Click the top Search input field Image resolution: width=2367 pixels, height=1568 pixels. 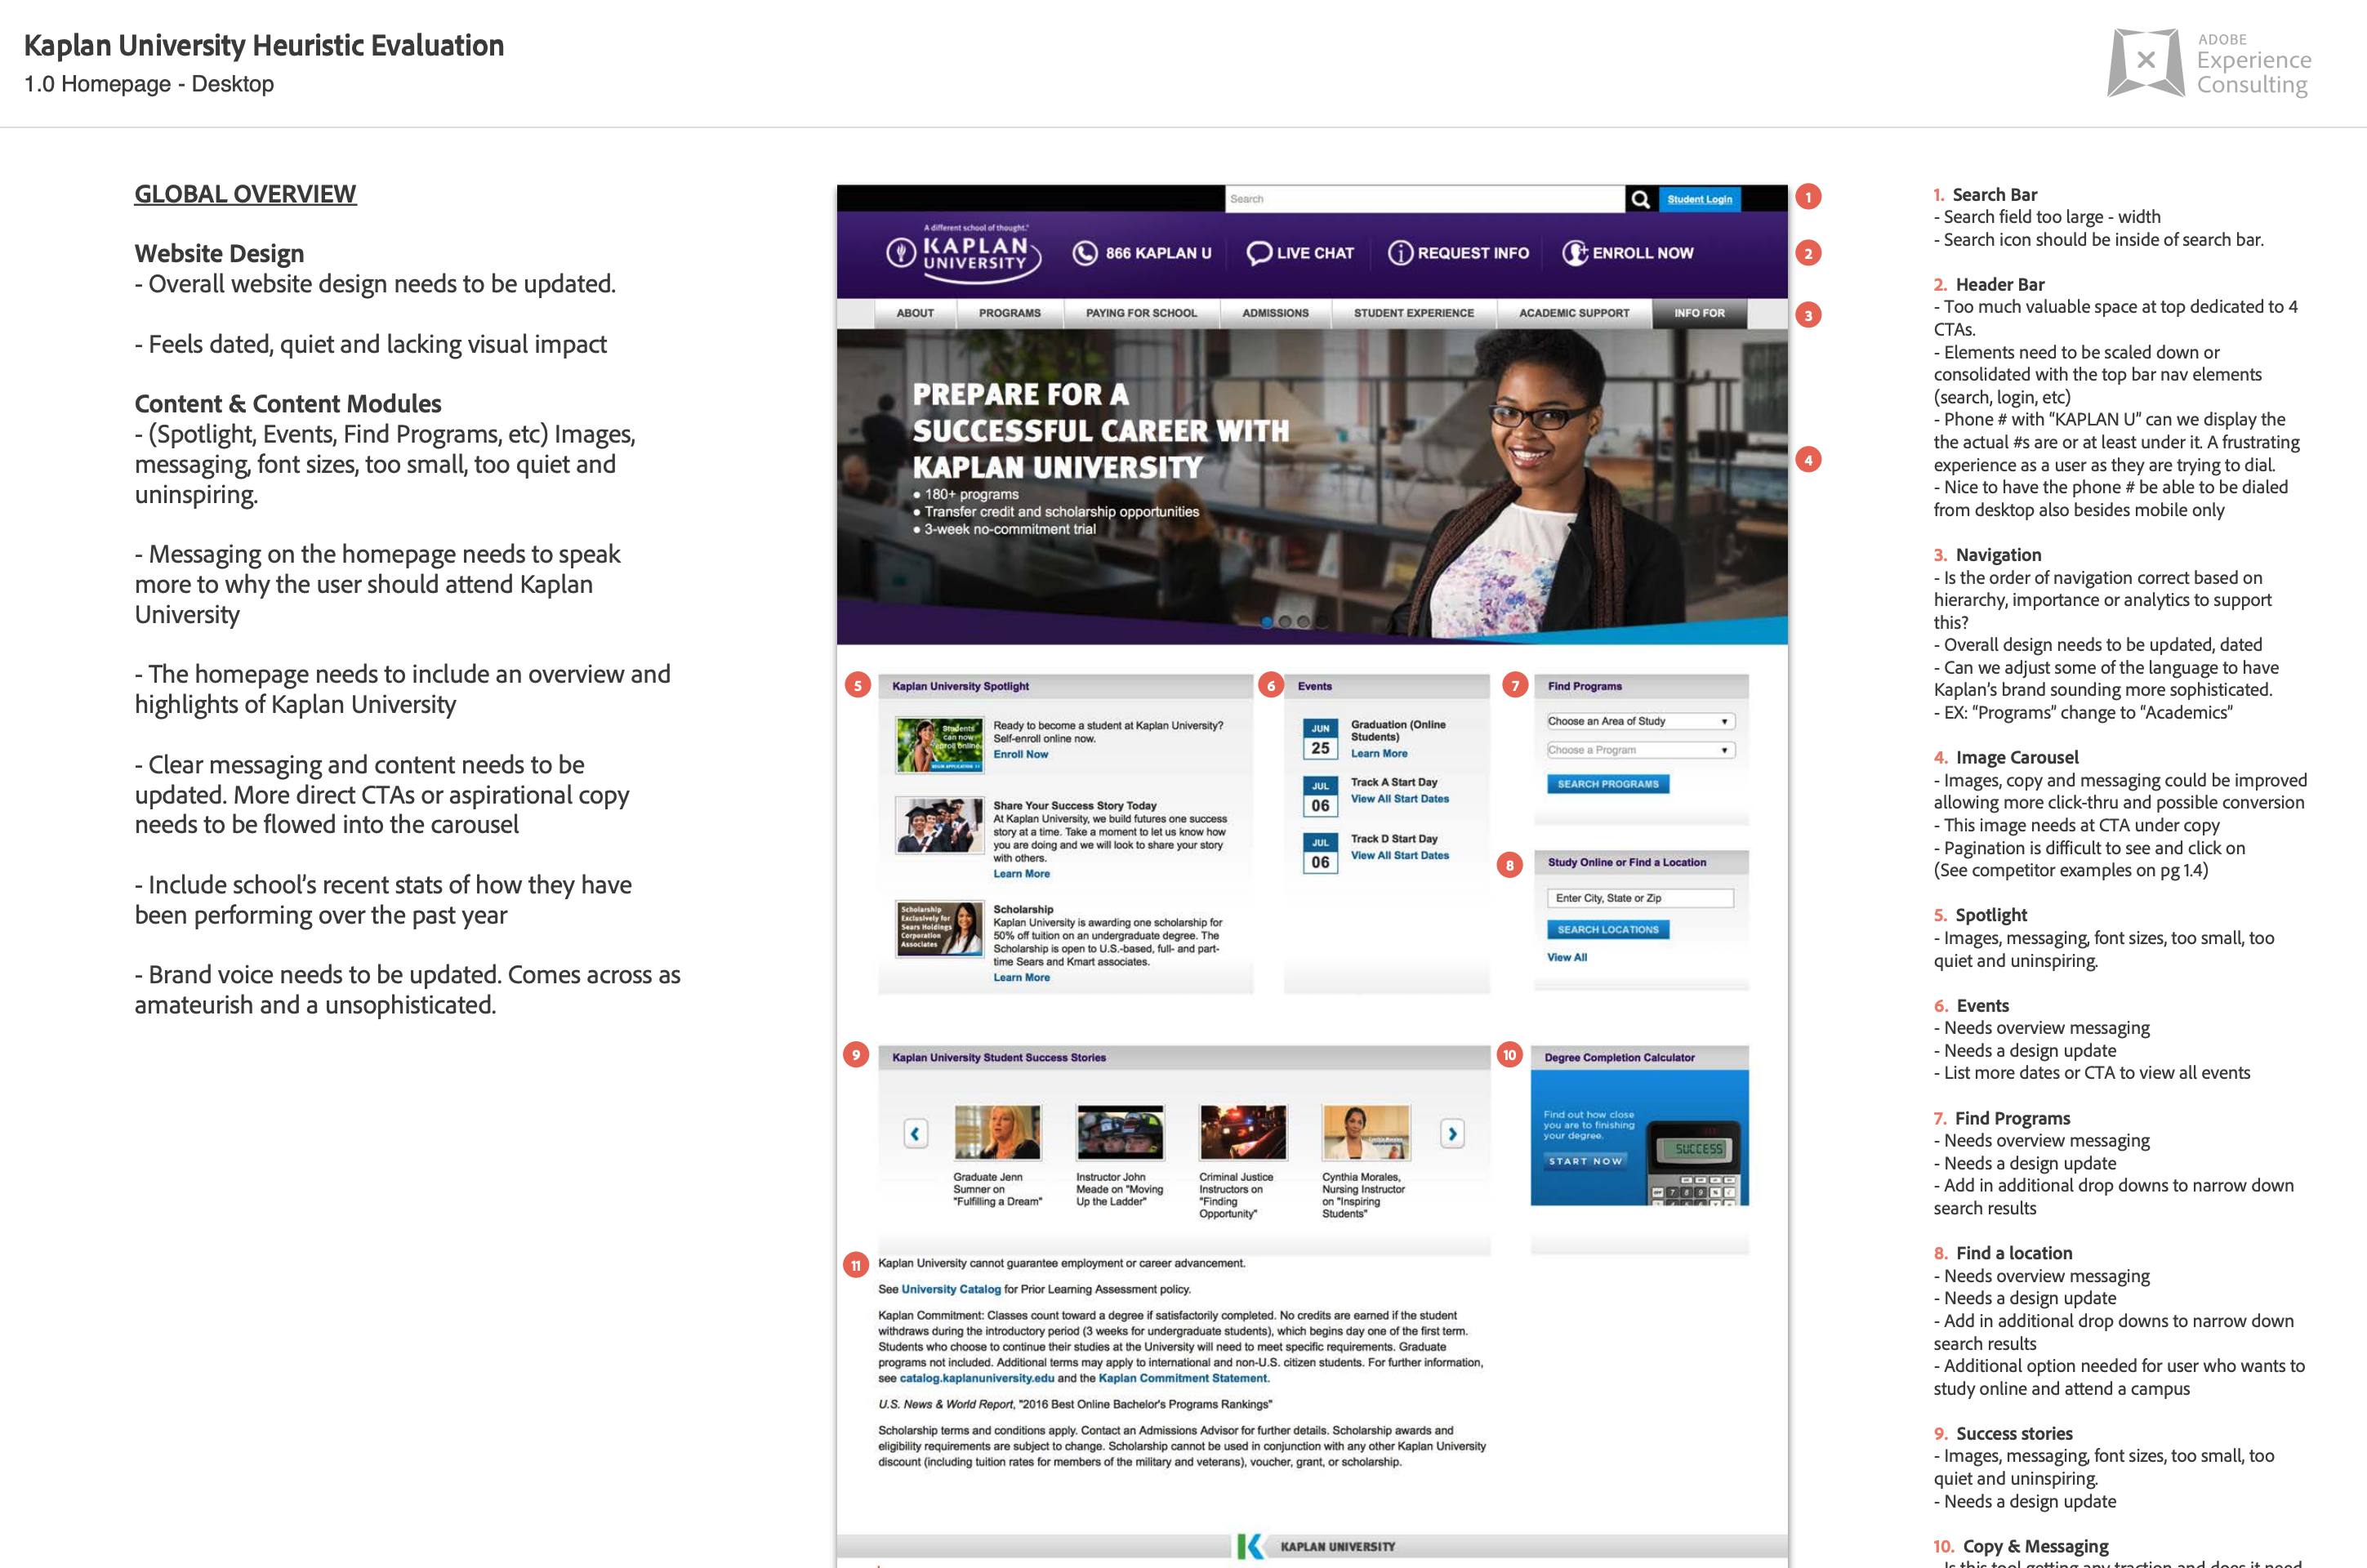1425,199
